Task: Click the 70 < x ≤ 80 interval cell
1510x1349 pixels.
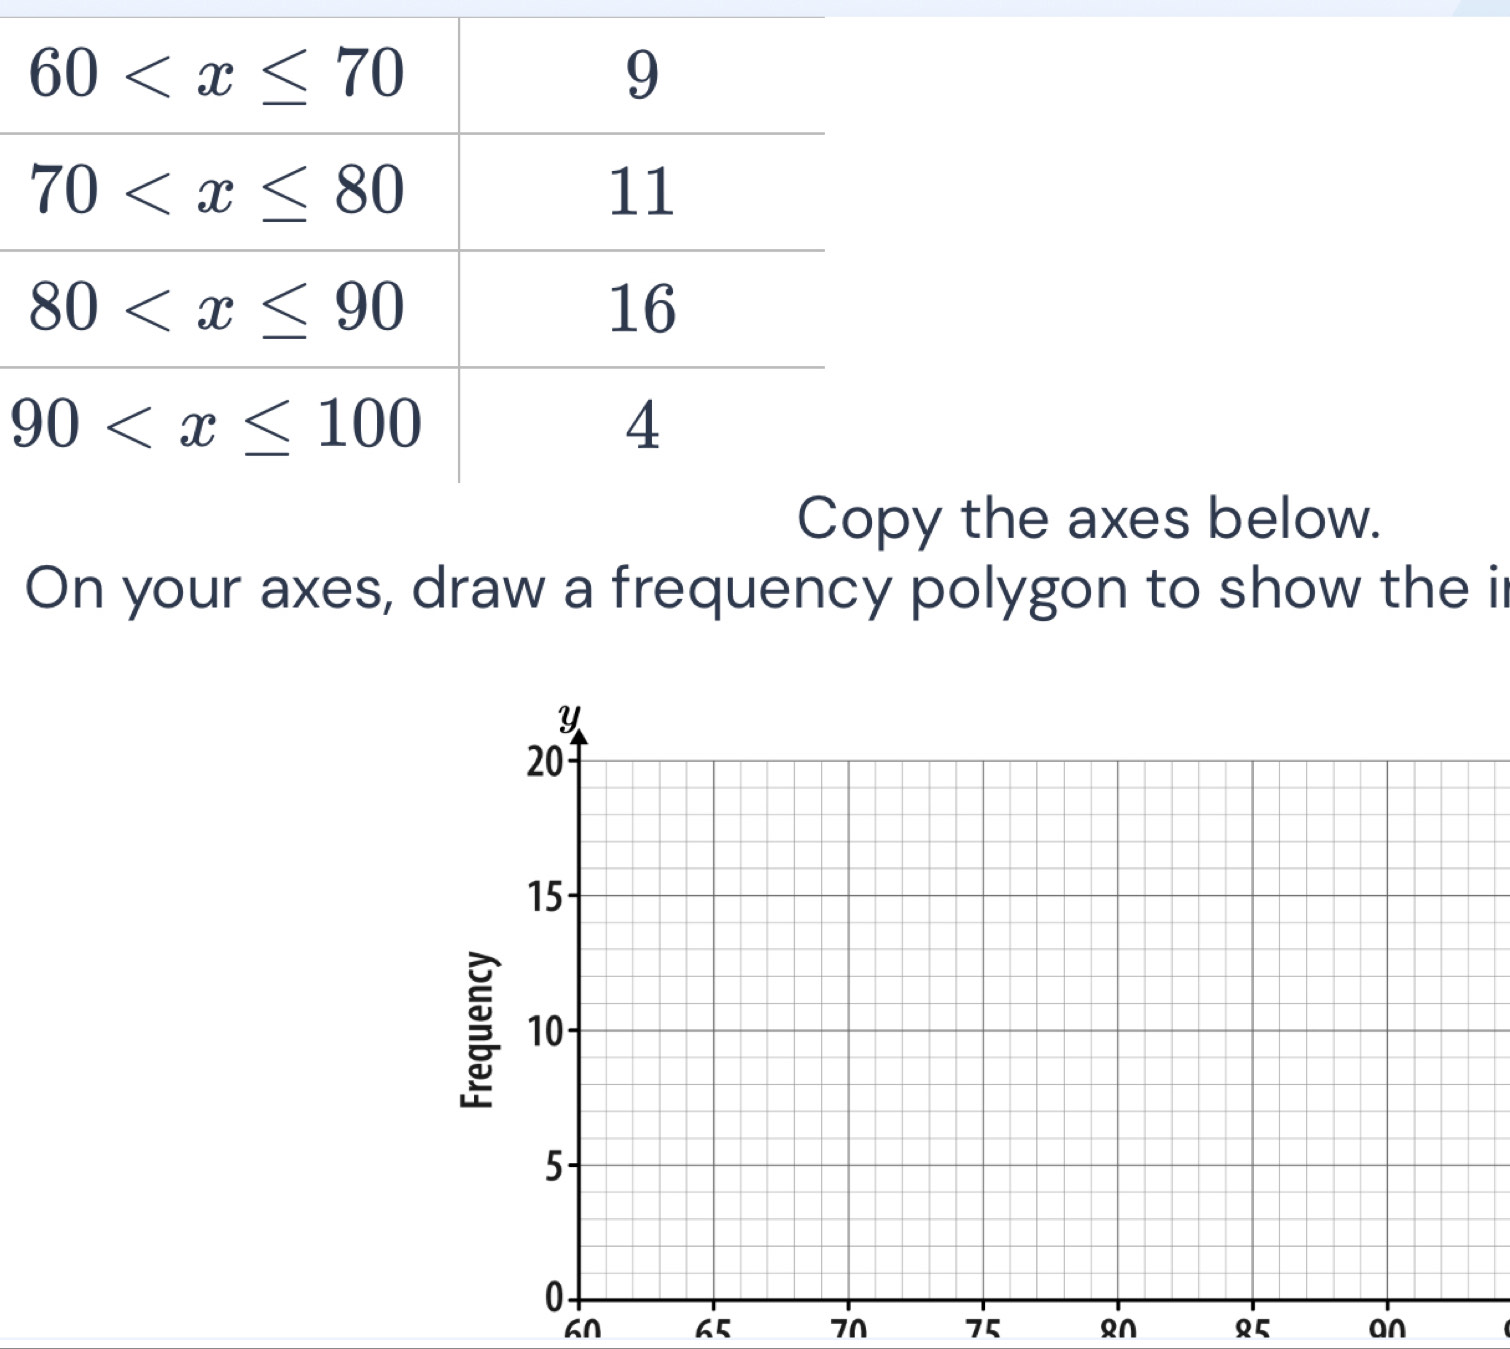Action: point(217,191)
